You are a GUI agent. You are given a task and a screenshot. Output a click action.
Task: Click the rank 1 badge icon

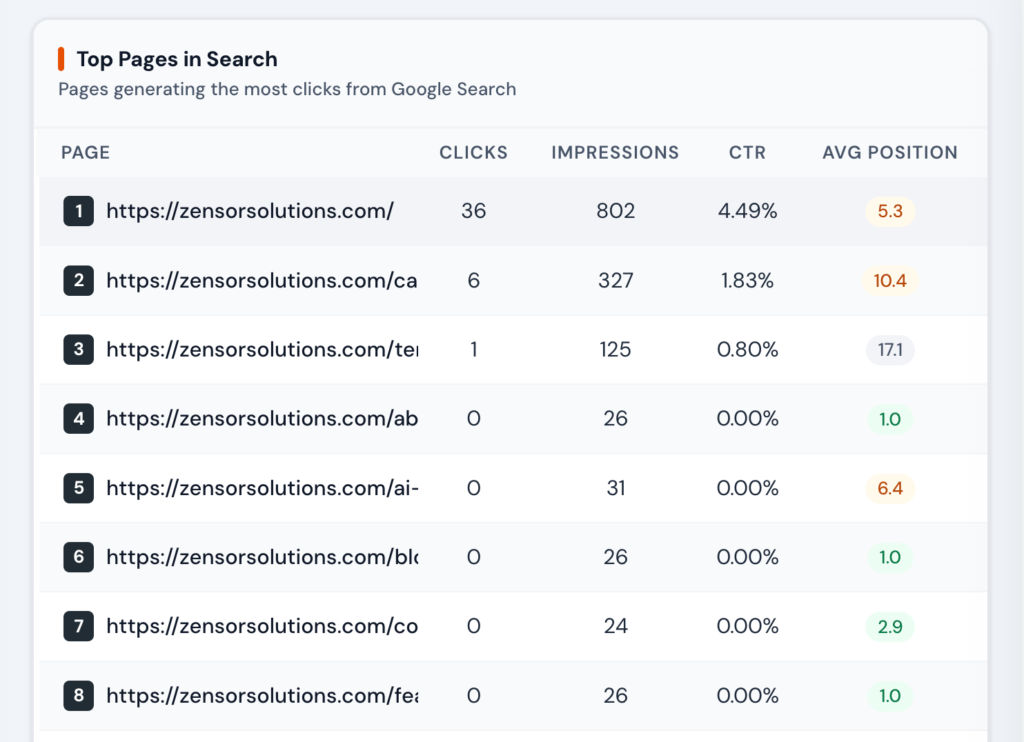point(78,211)
